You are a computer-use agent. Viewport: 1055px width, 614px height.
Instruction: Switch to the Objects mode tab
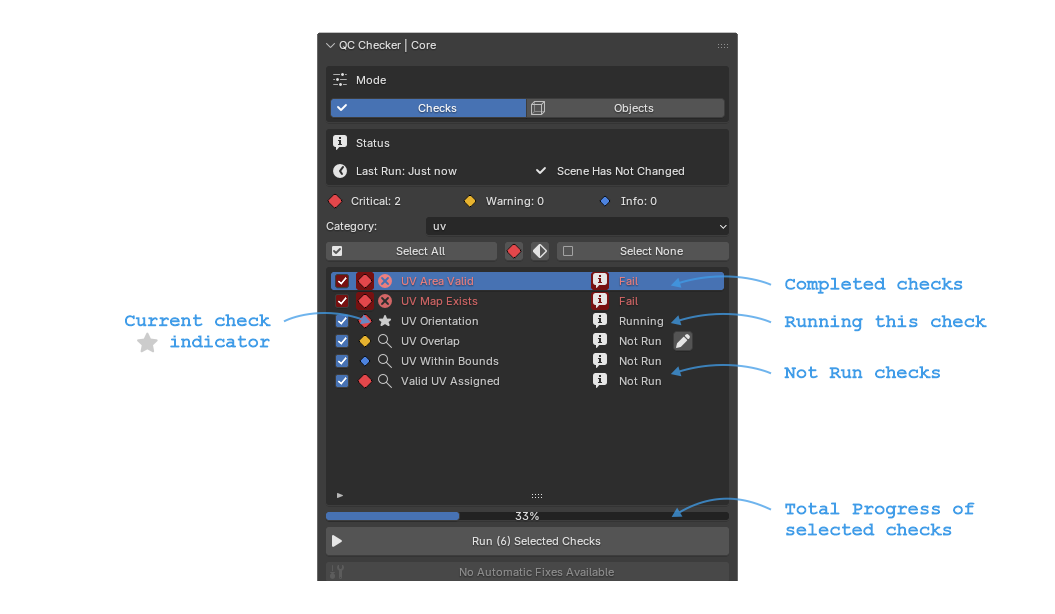(625, 108)
